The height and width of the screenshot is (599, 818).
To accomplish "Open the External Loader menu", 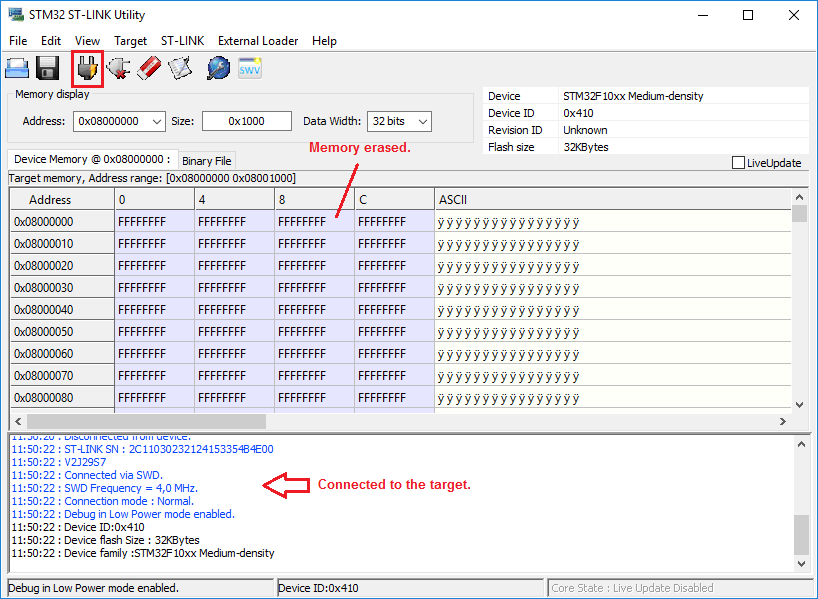I will click(258, 41).
